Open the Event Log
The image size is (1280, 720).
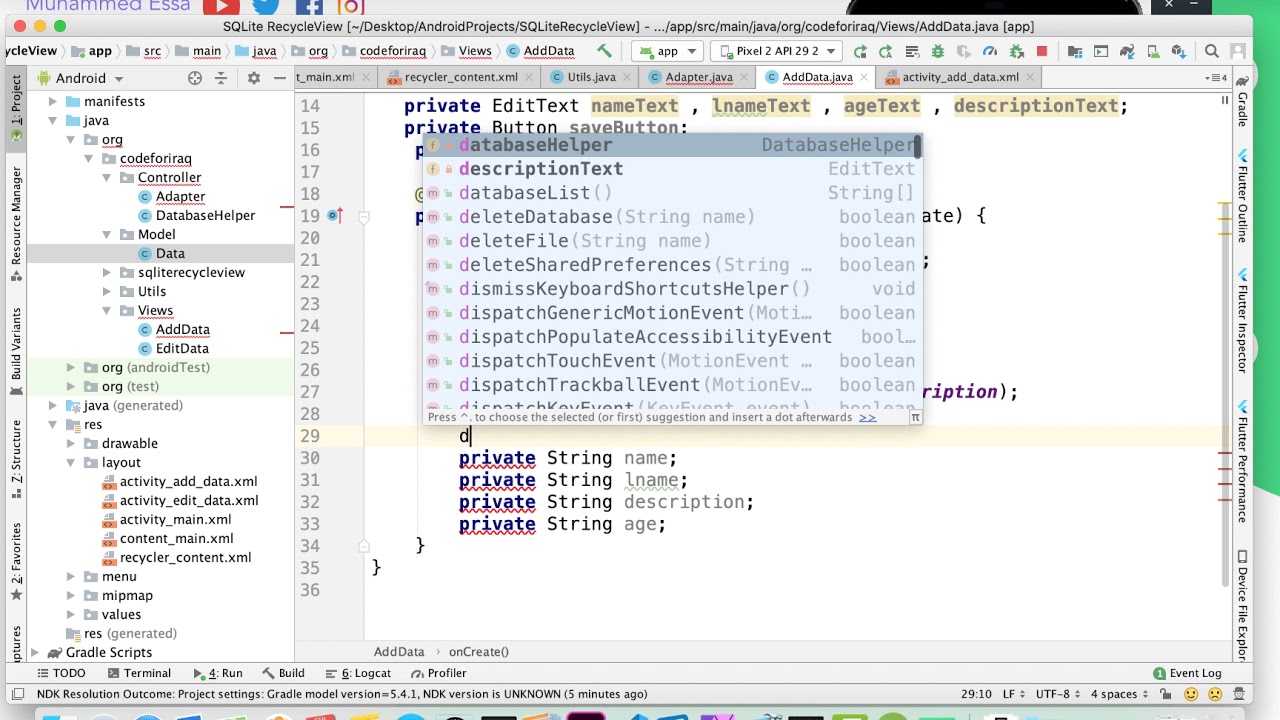1186,673
